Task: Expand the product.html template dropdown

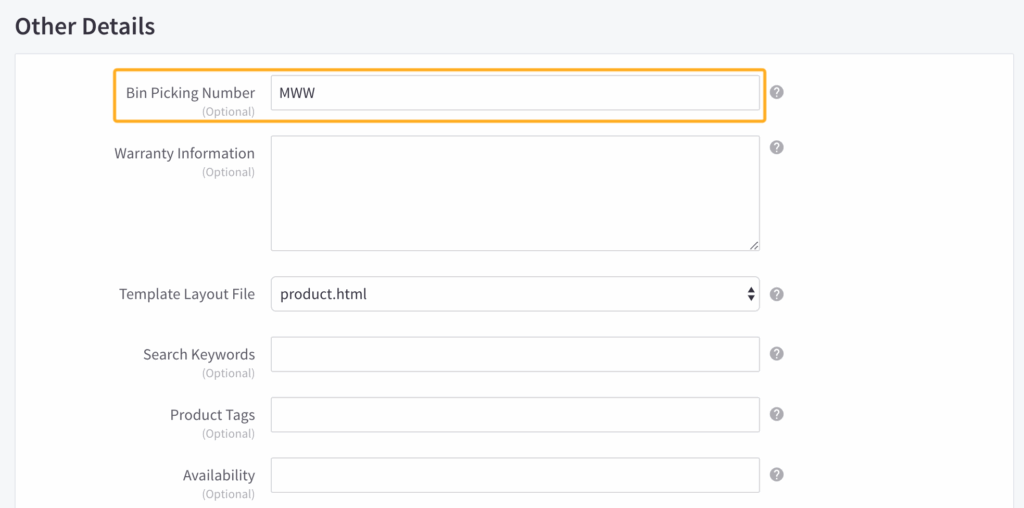Action: 514,294
